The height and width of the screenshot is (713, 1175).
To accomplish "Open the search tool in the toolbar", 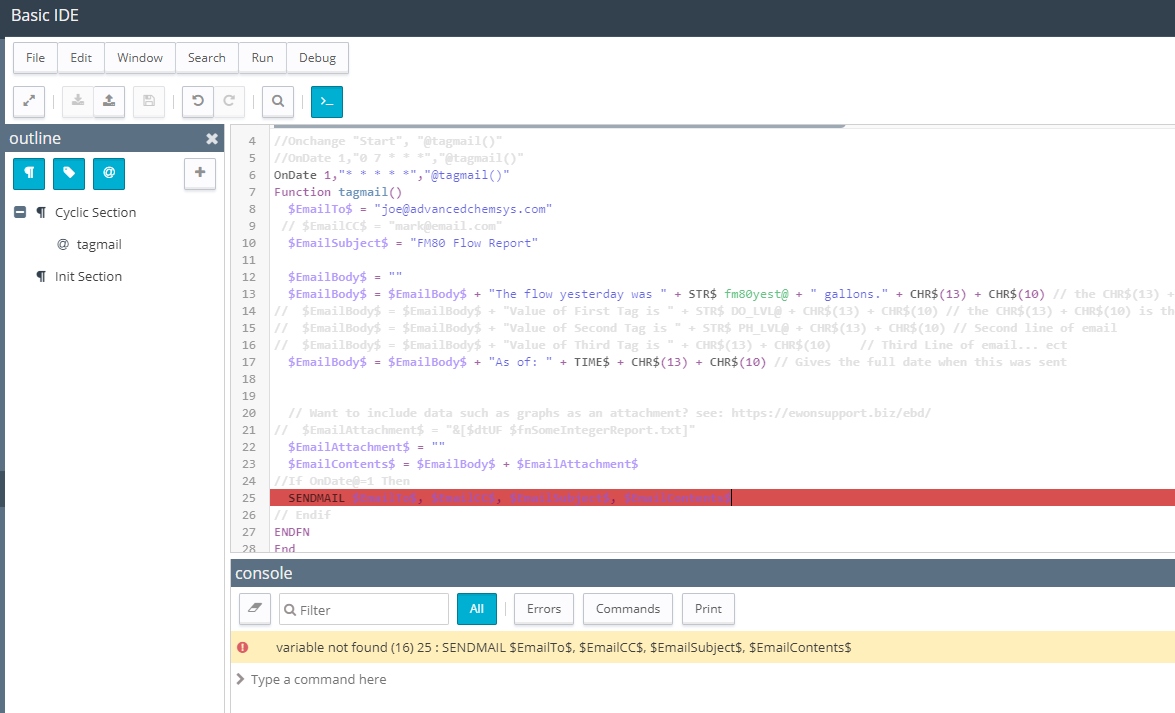I will [x=277, y=101].
